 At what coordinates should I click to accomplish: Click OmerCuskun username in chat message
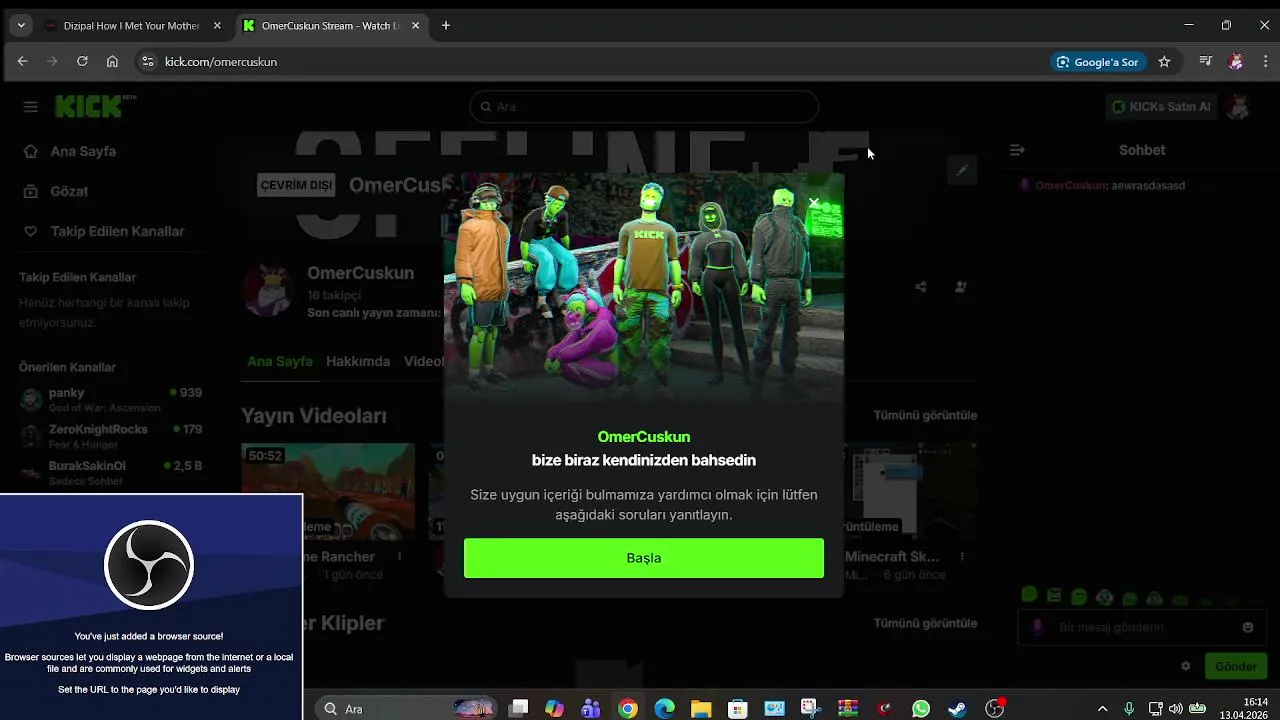(1070, 186)
